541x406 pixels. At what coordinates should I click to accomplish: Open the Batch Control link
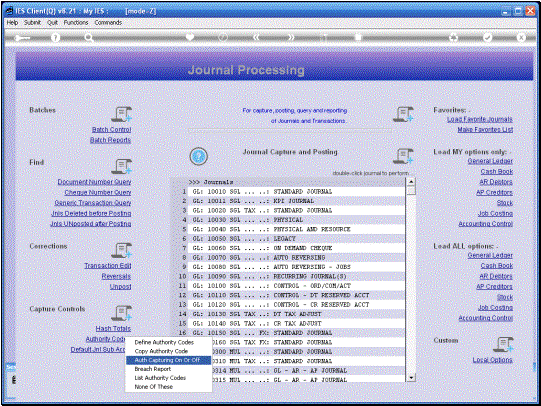coord(111,130)
